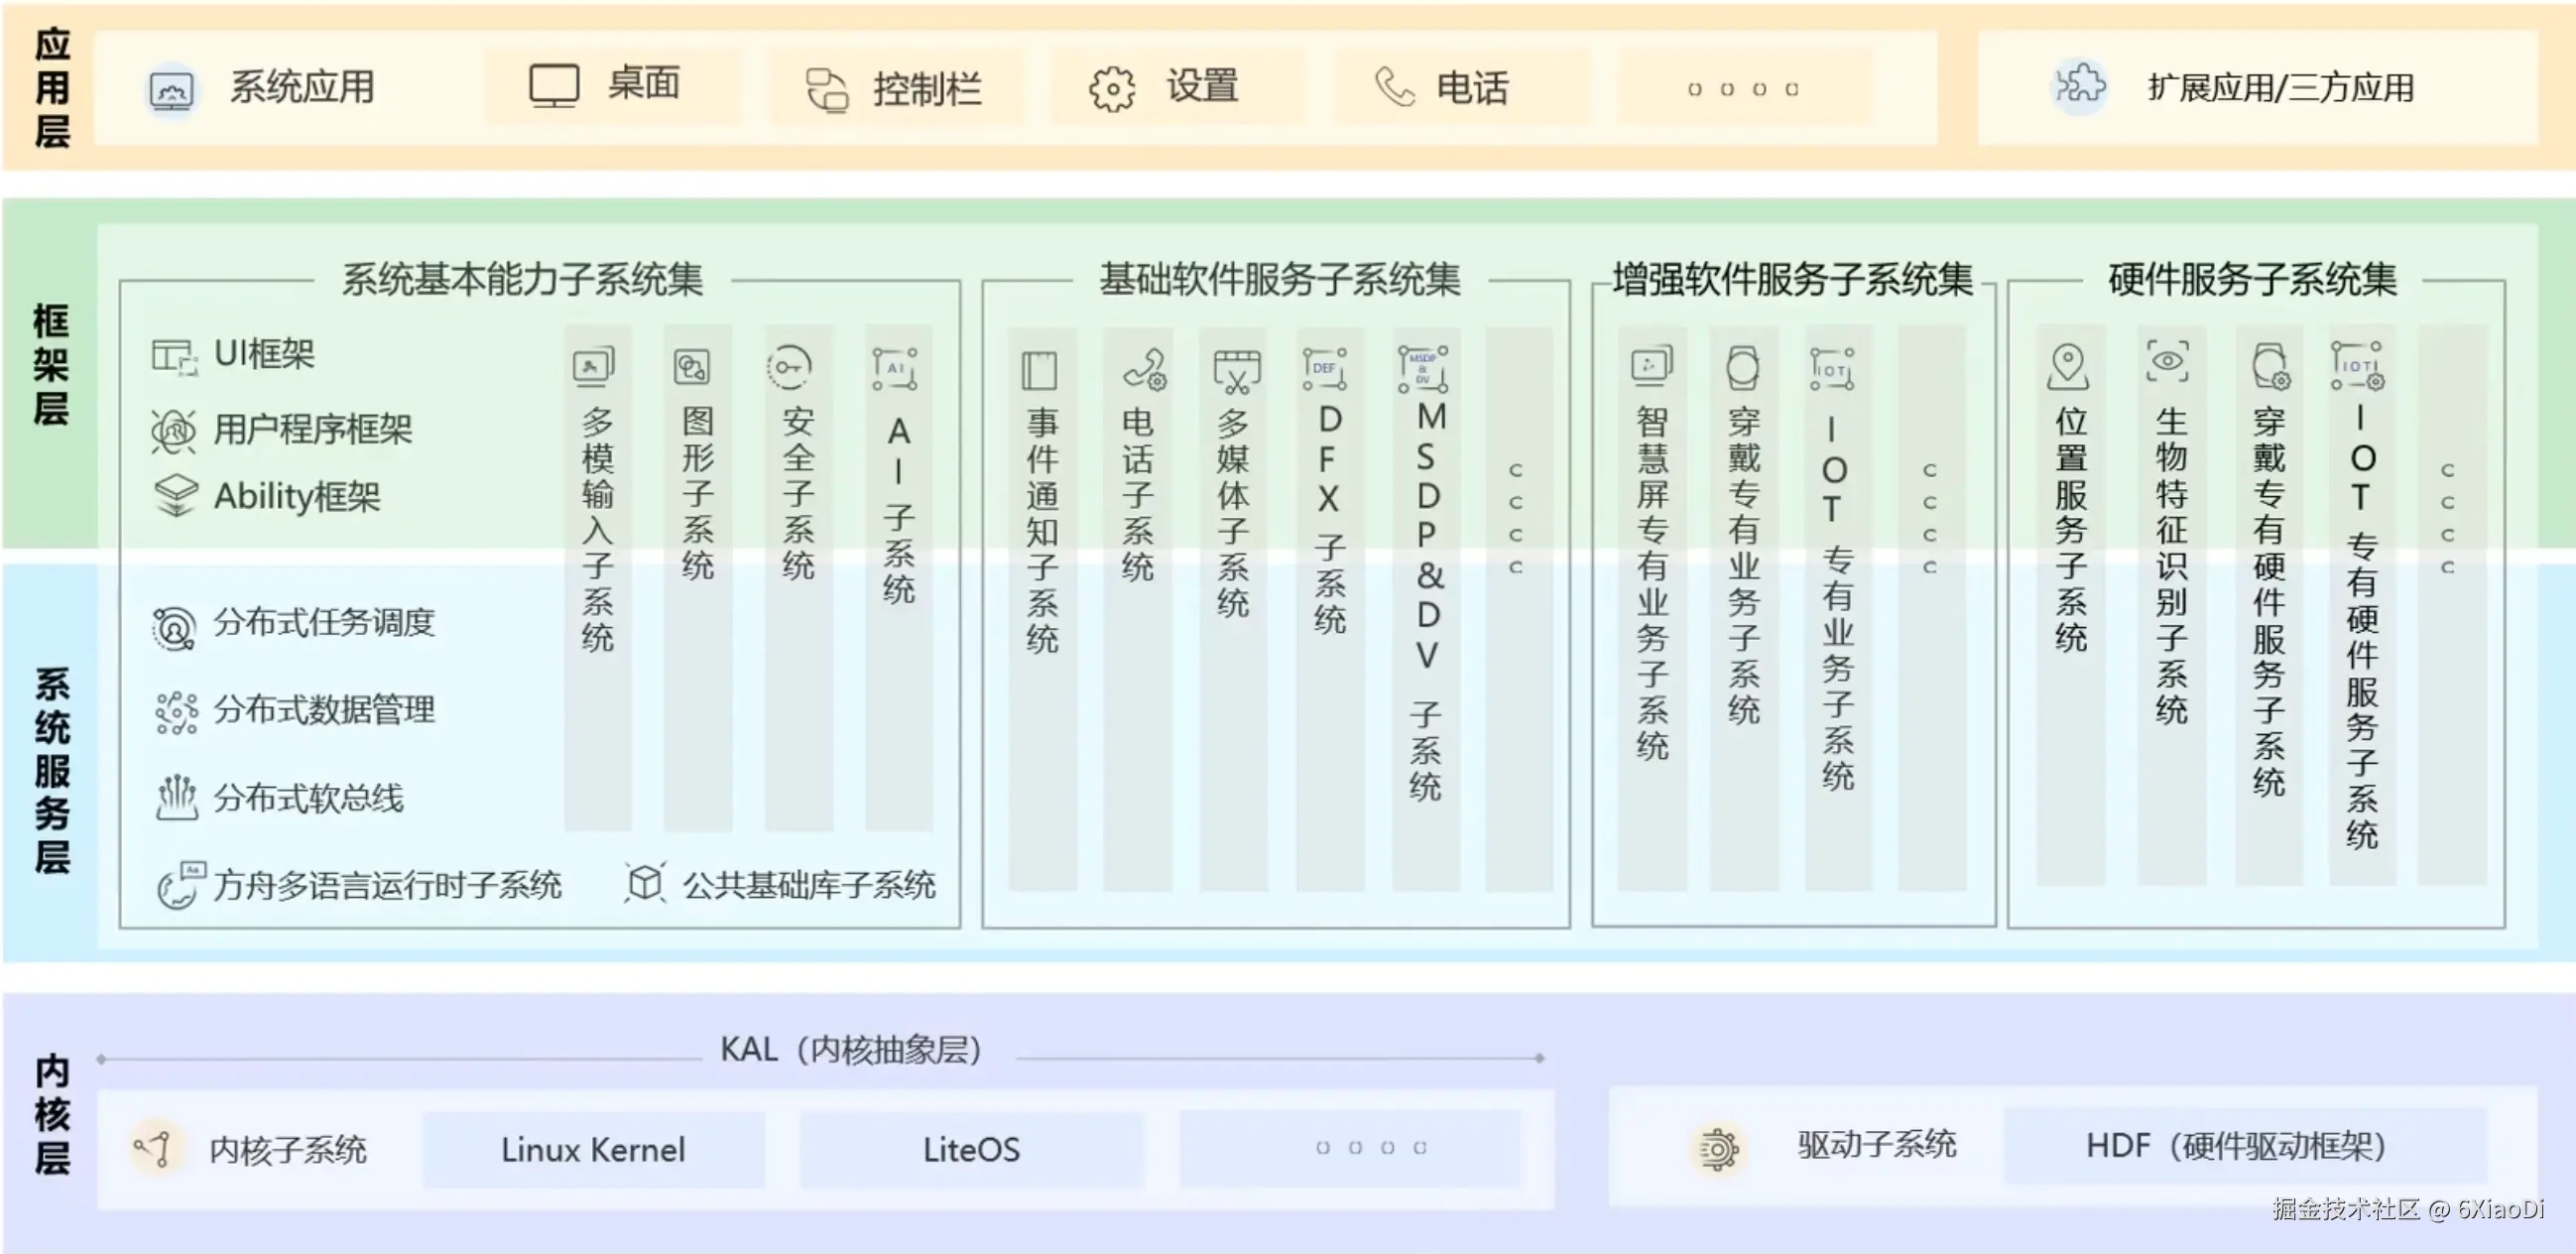
Task: Click the puzzle icon for 扩展应用
Action: [x=2080, y=86]
